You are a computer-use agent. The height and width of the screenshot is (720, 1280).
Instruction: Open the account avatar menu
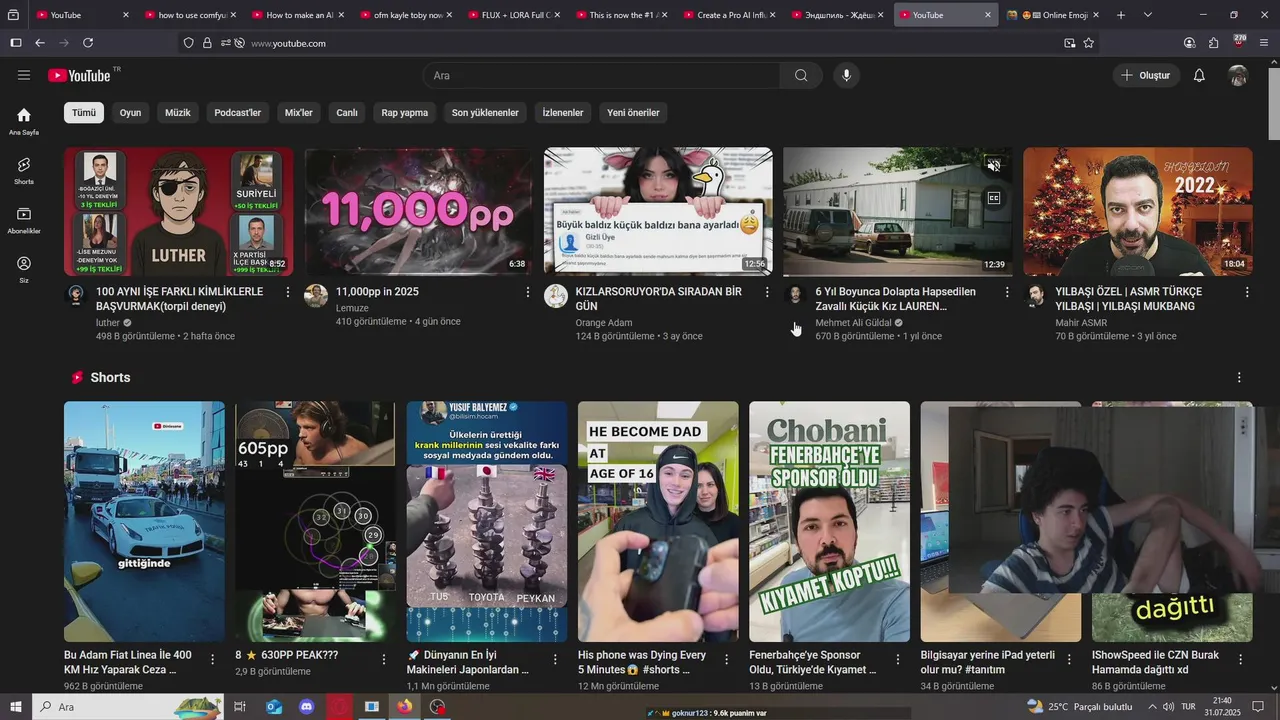[x=1238, y=76]
